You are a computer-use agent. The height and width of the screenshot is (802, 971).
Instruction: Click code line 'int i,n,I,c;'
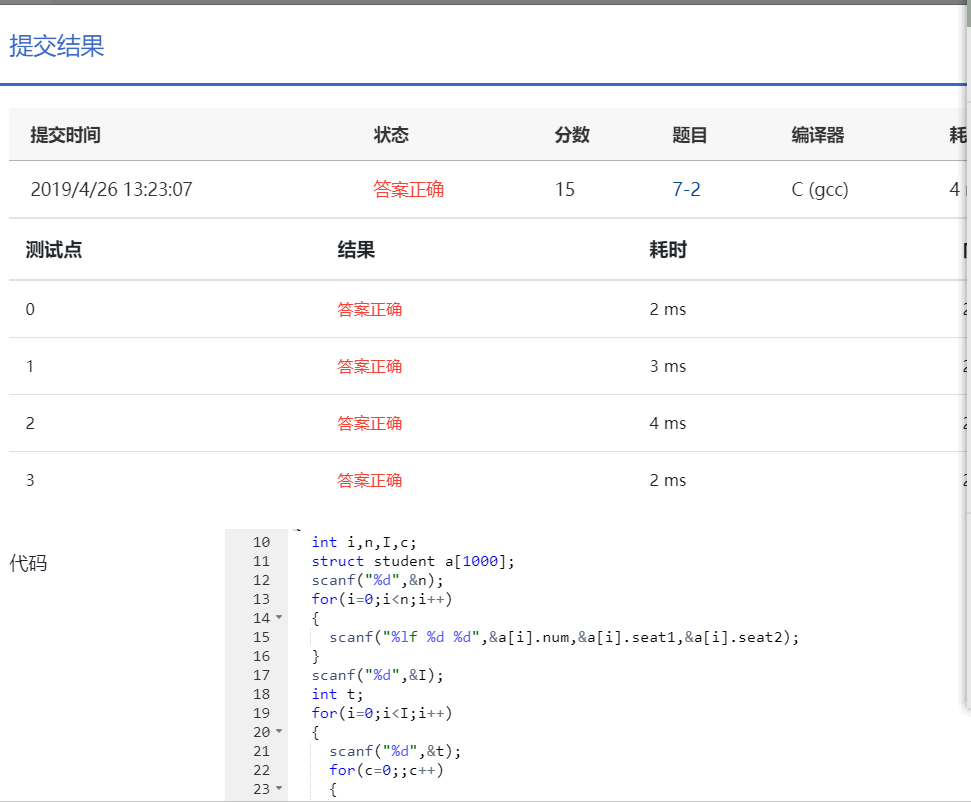click(364, 542)
